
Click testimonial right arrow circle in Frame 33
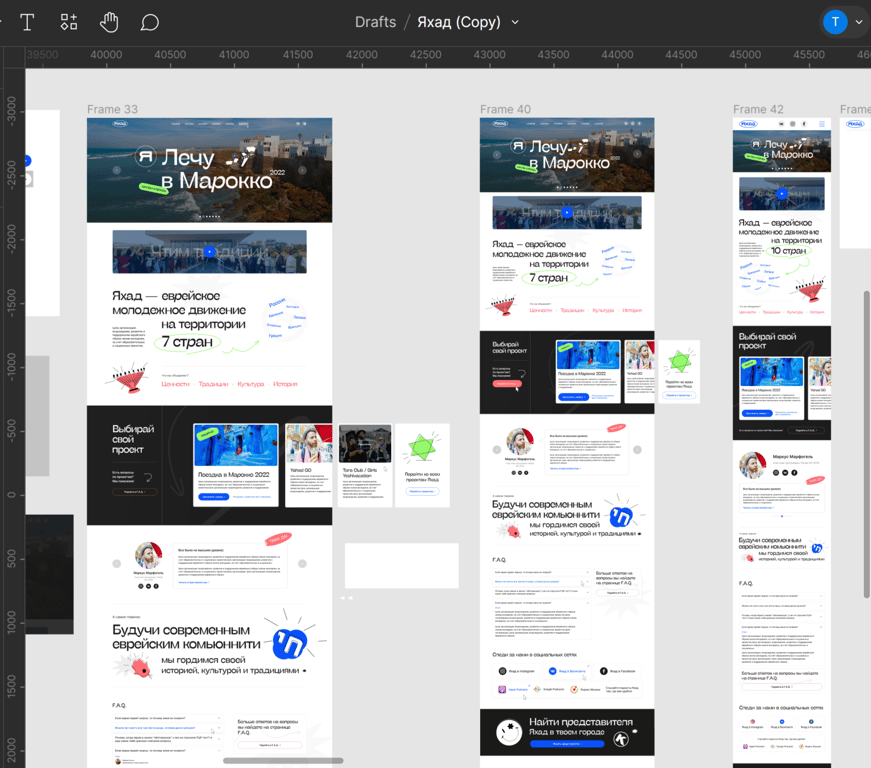[302, 564]
